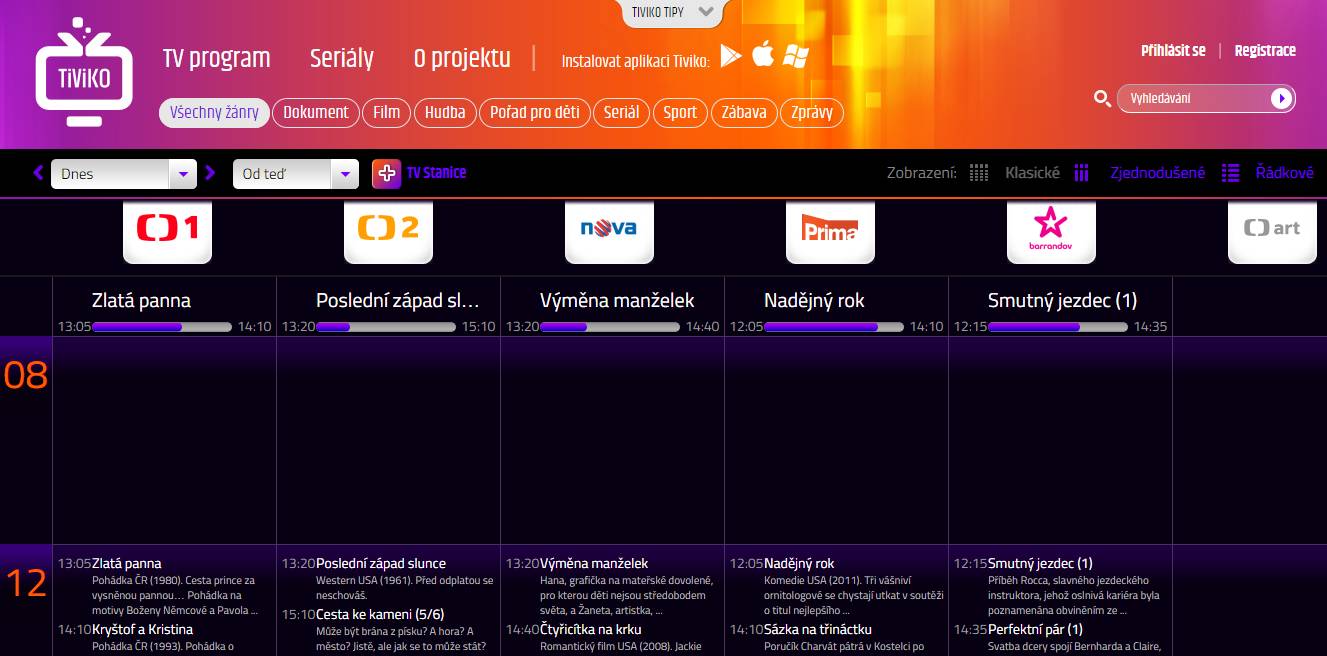The image size is (1327, 656).
Task: Go to next day arrow
Action: click(x=210, y=173)
